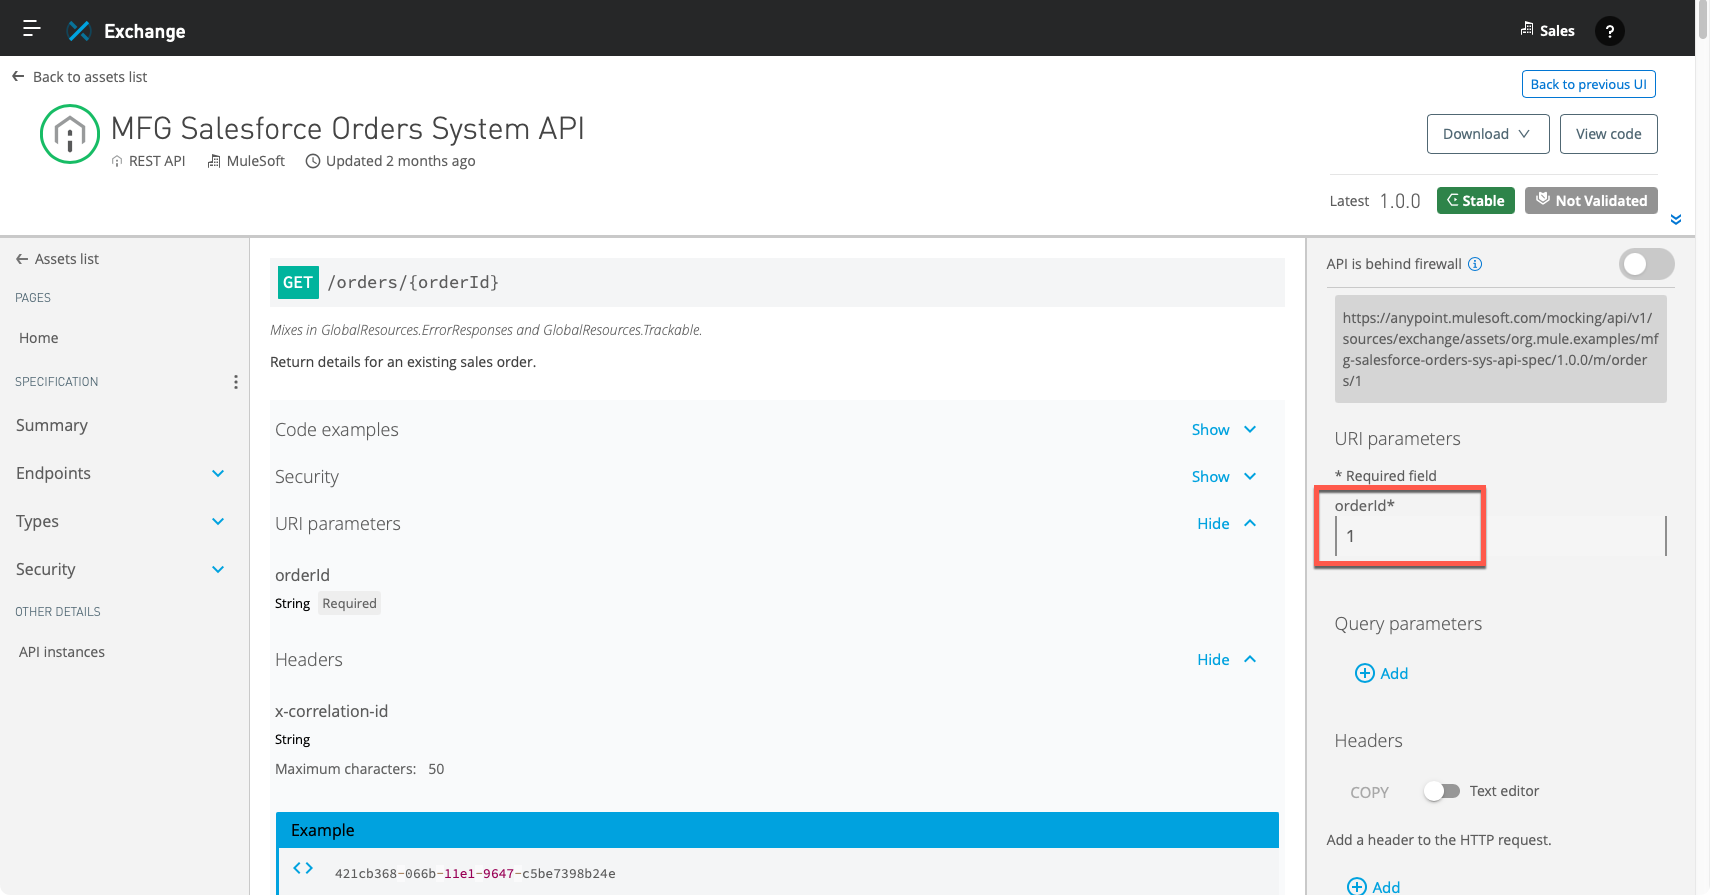Hide the URI parameters section
This screenshot has height=895, width=1710.
(1226, 524)
